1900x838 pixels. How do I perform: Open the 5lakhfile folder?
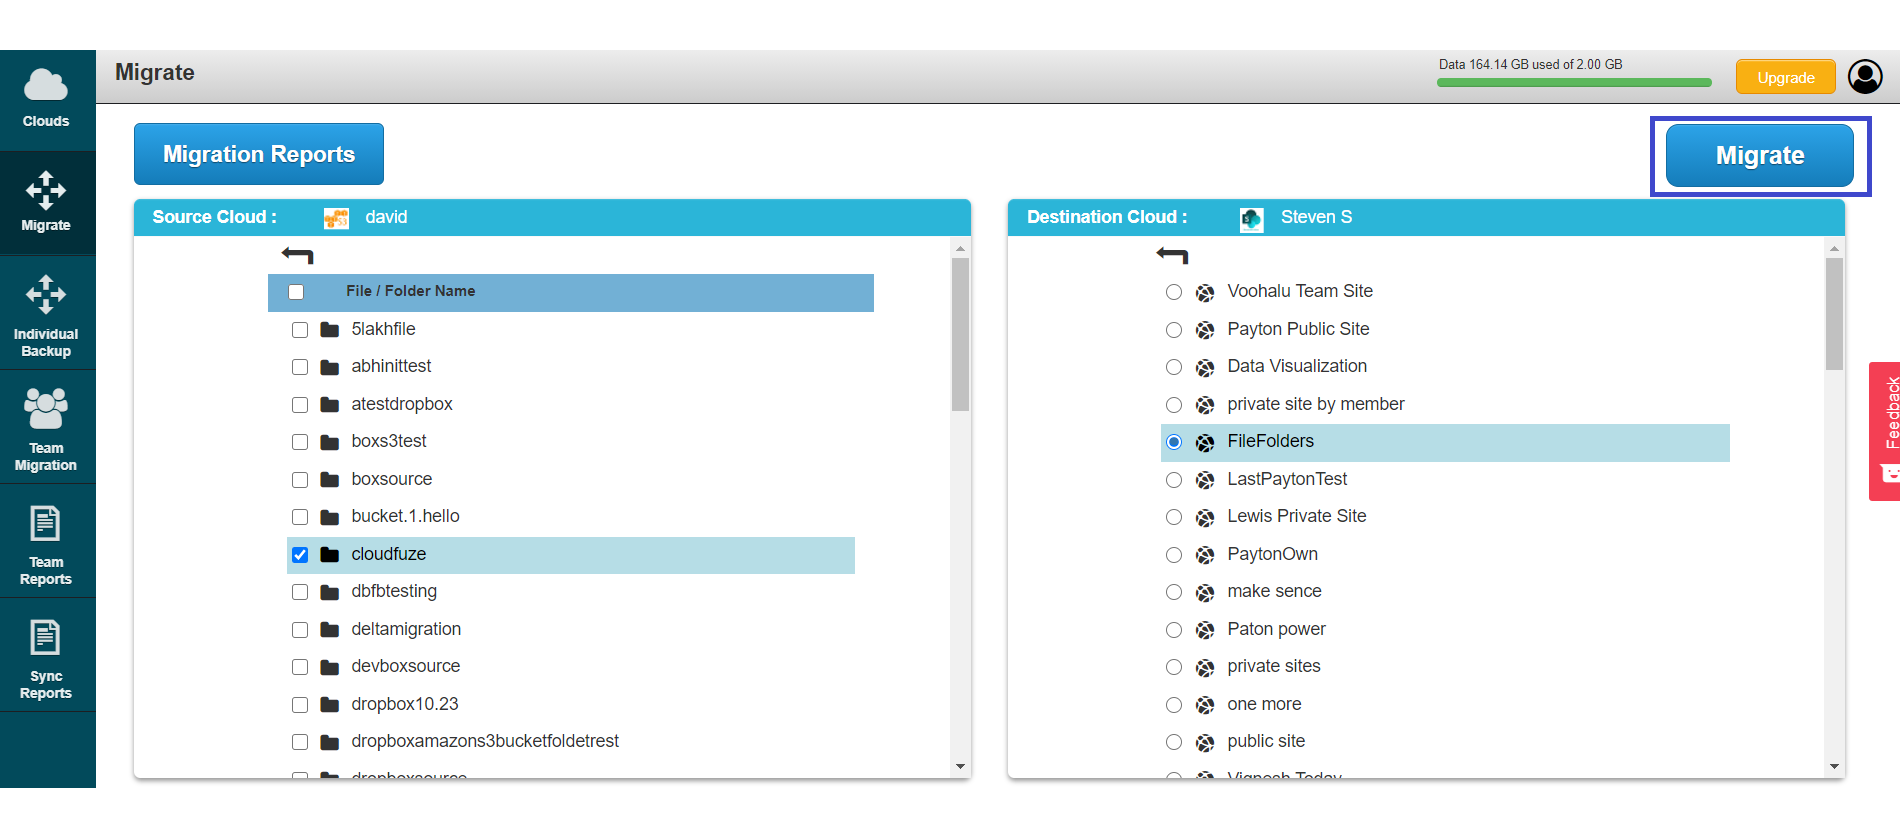click(x=383, y=329)
